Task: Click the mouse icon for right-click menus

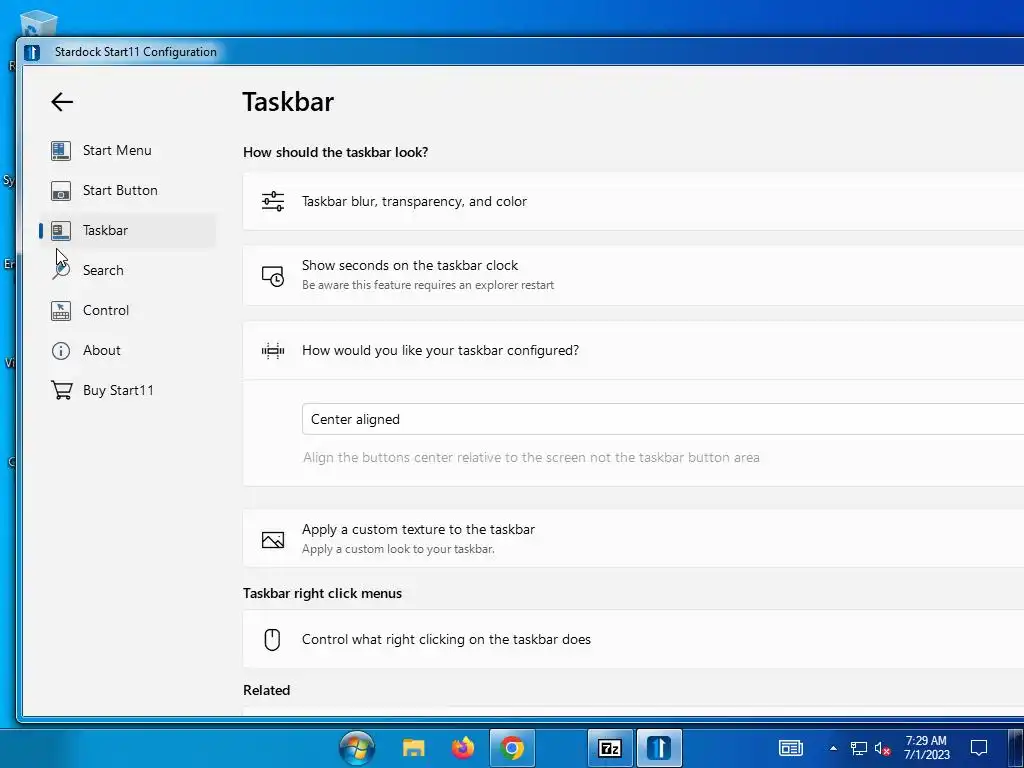Action: coord(272,639)
